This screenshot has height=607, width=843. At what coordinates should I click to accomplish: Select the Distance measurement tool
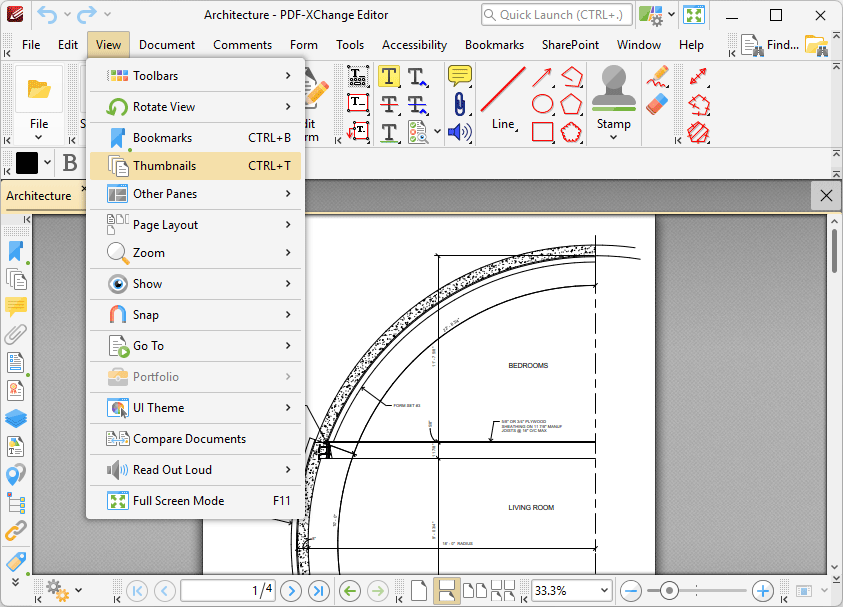698,76
